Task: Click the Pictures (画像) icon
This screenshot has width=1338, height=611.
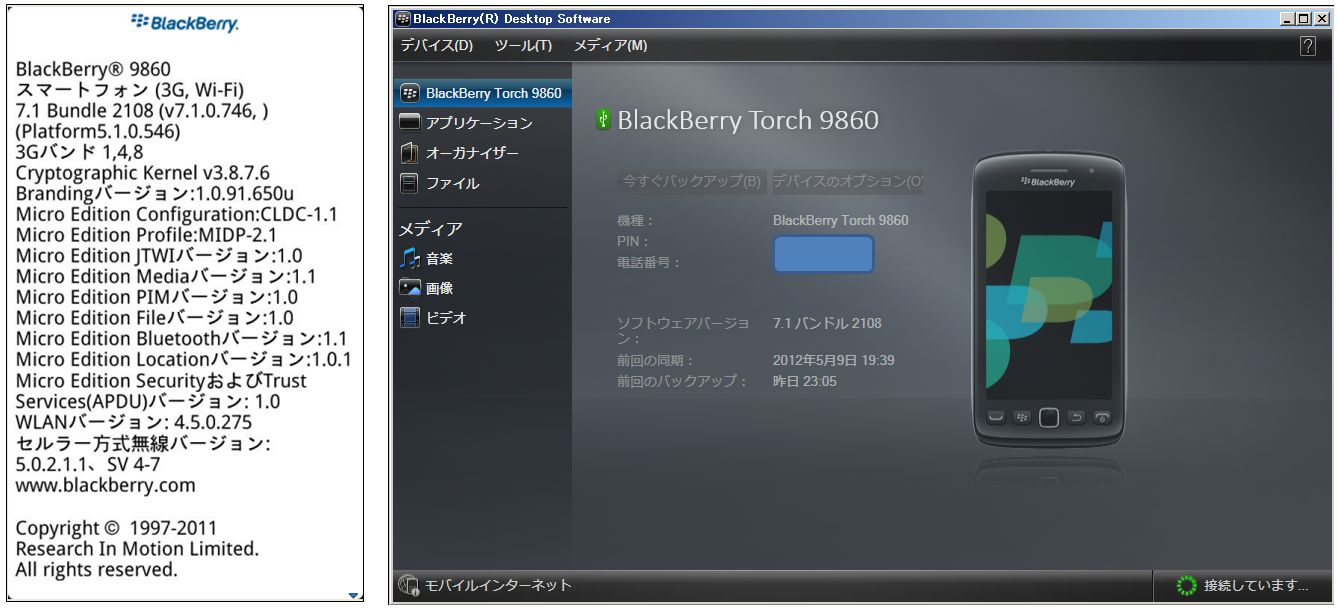Action: (x=409, y=288)
